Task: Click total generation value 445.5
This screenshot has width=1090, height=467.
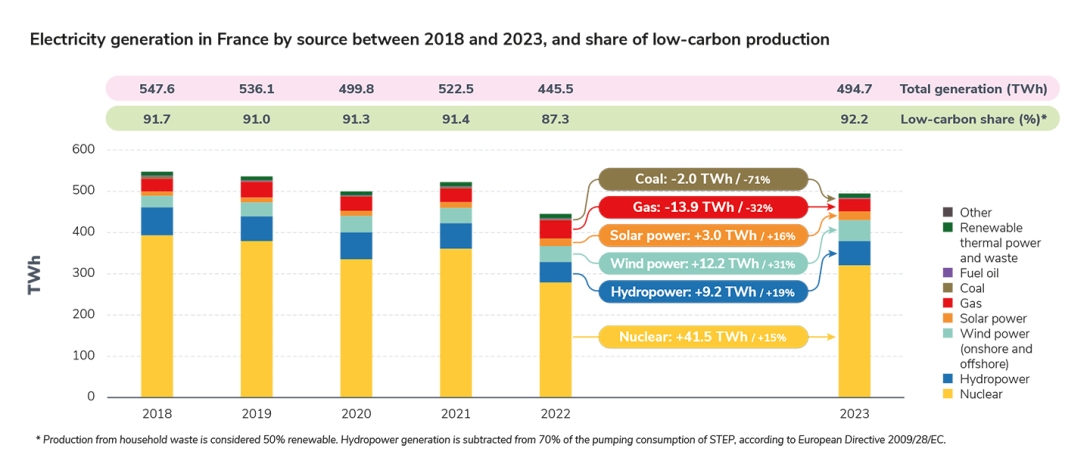Action: [555, 89]
